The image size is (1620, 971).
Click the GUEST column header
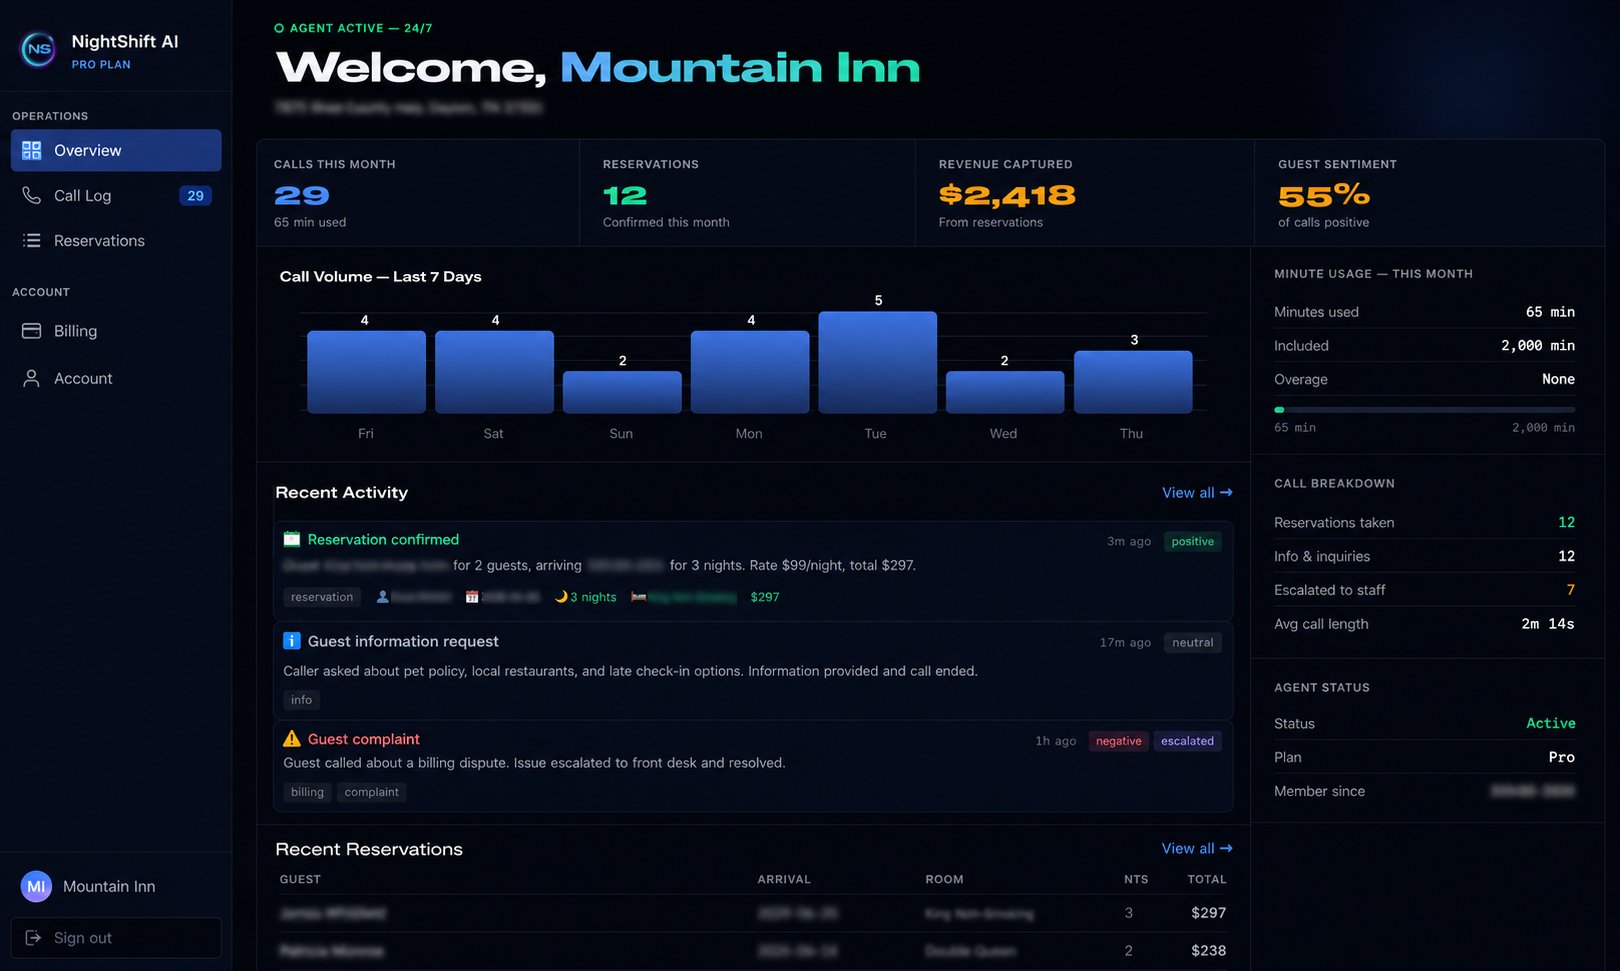(300, 879)
